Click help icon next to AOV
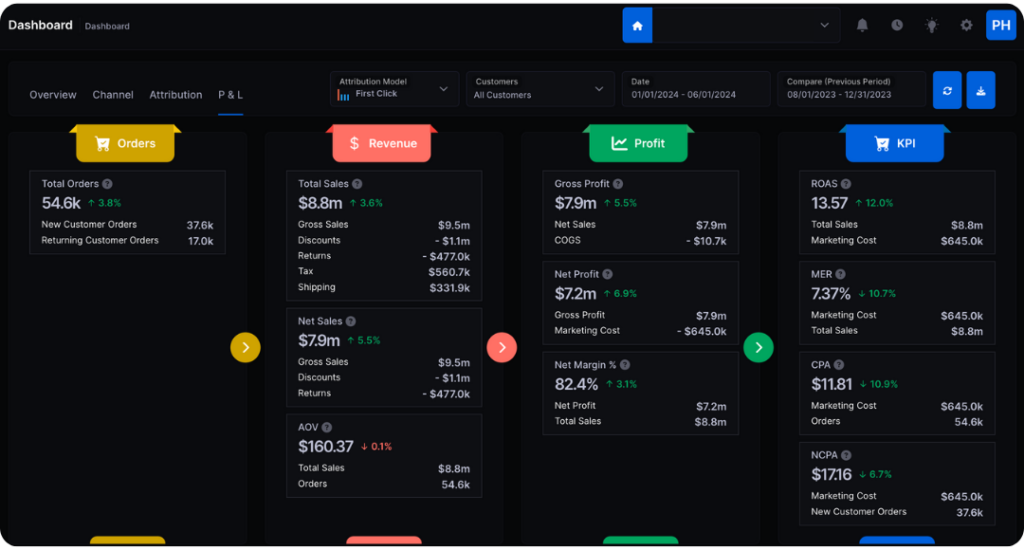Screen dimensions: 1024x550 tap(327, 427)
